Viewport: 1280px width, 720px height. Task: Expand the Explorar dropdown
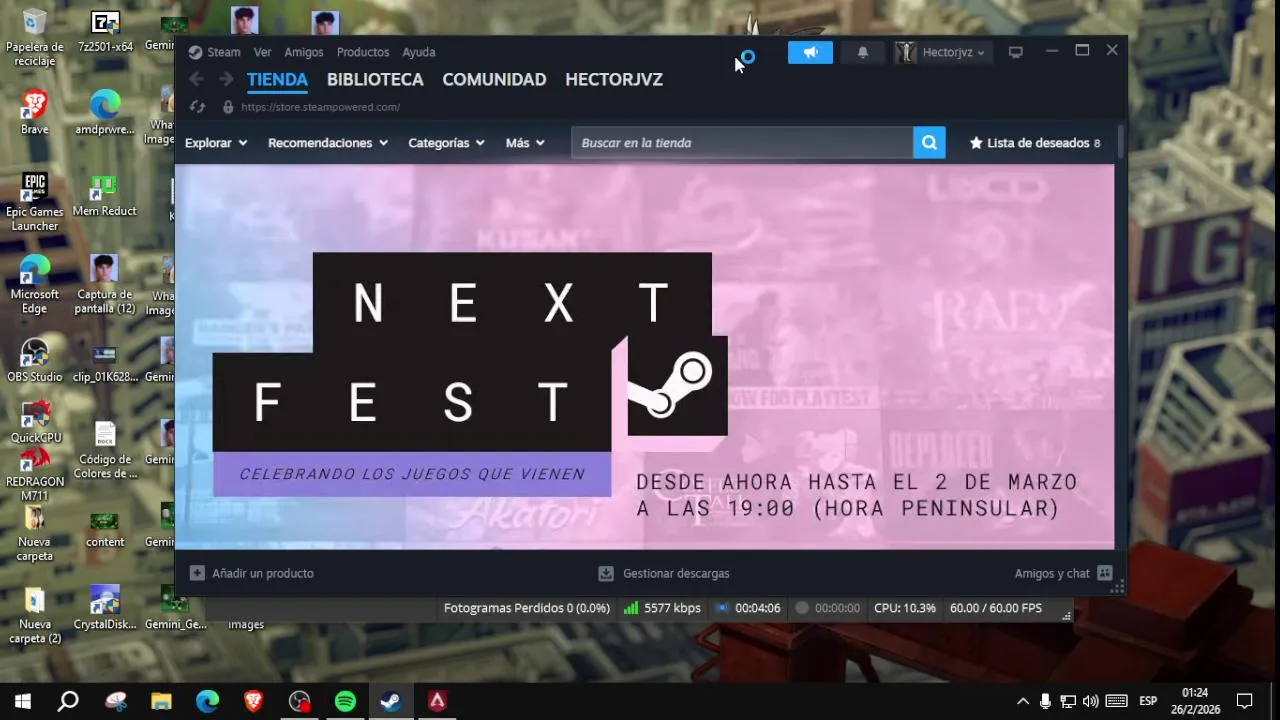(x=216, y=143)
